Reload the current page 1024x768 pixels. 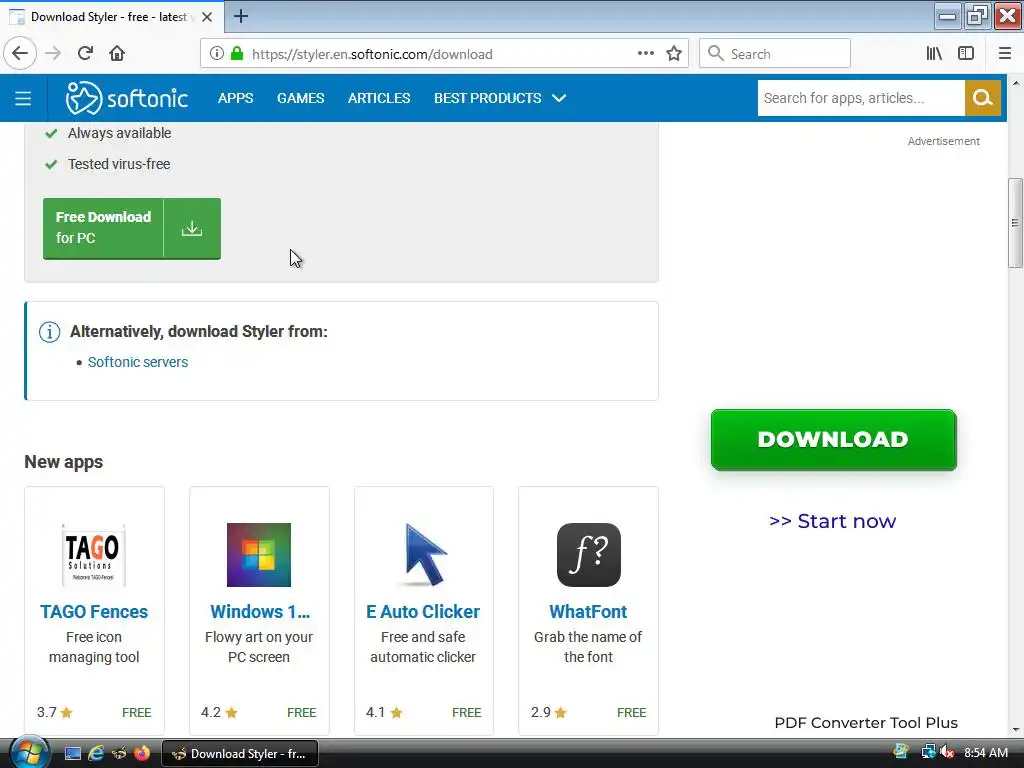85,54
